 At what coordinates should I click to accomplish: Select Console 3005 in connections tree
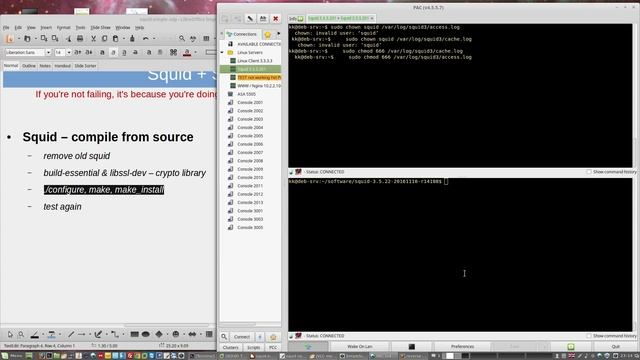tap(250, 227)
